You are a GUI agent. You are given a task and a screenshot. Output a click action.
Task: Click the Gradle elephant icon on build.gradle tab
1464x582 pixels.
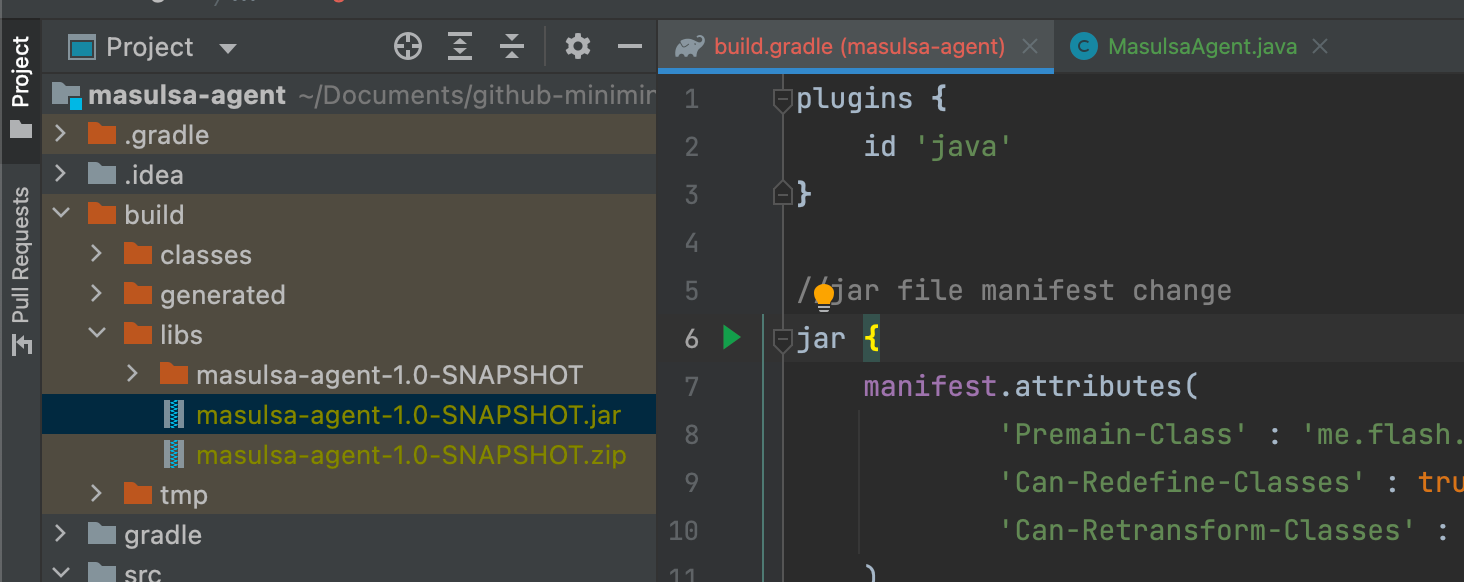click(689, 46)
